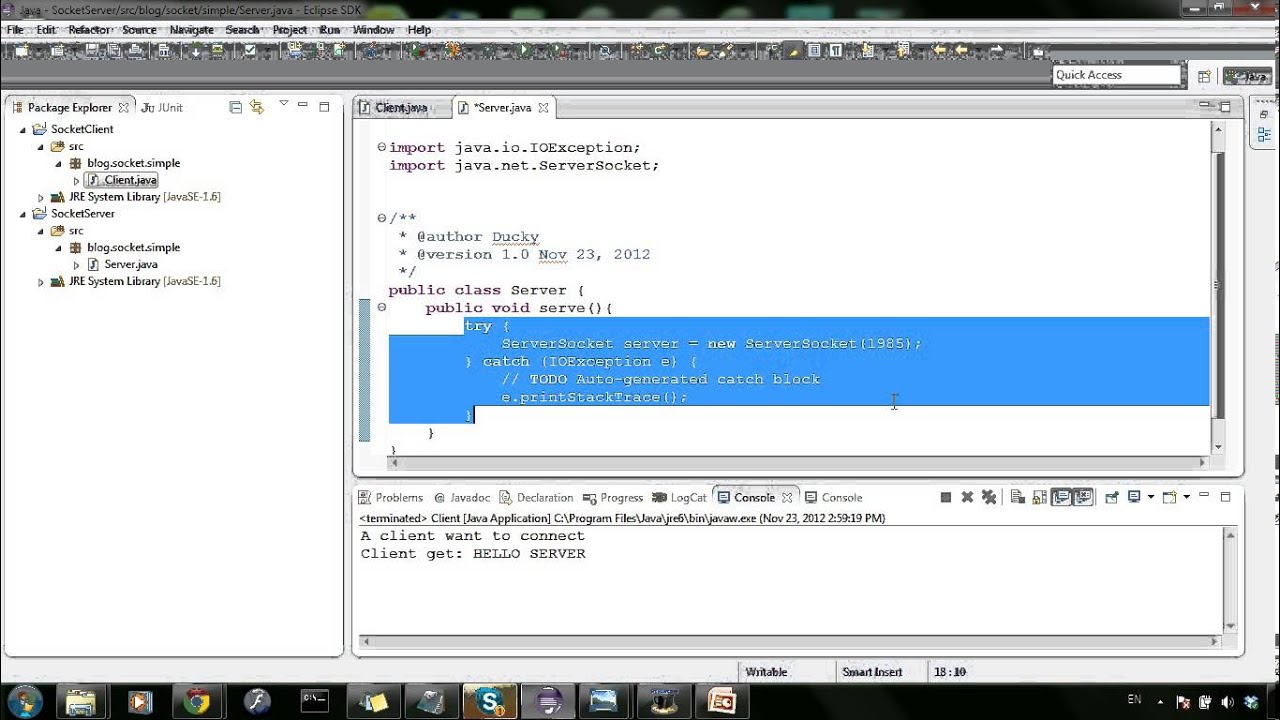Image resolution: width=1280 pixels, height=720 pixels.
Task: Open the Source menu
Action: click(139, 30)
